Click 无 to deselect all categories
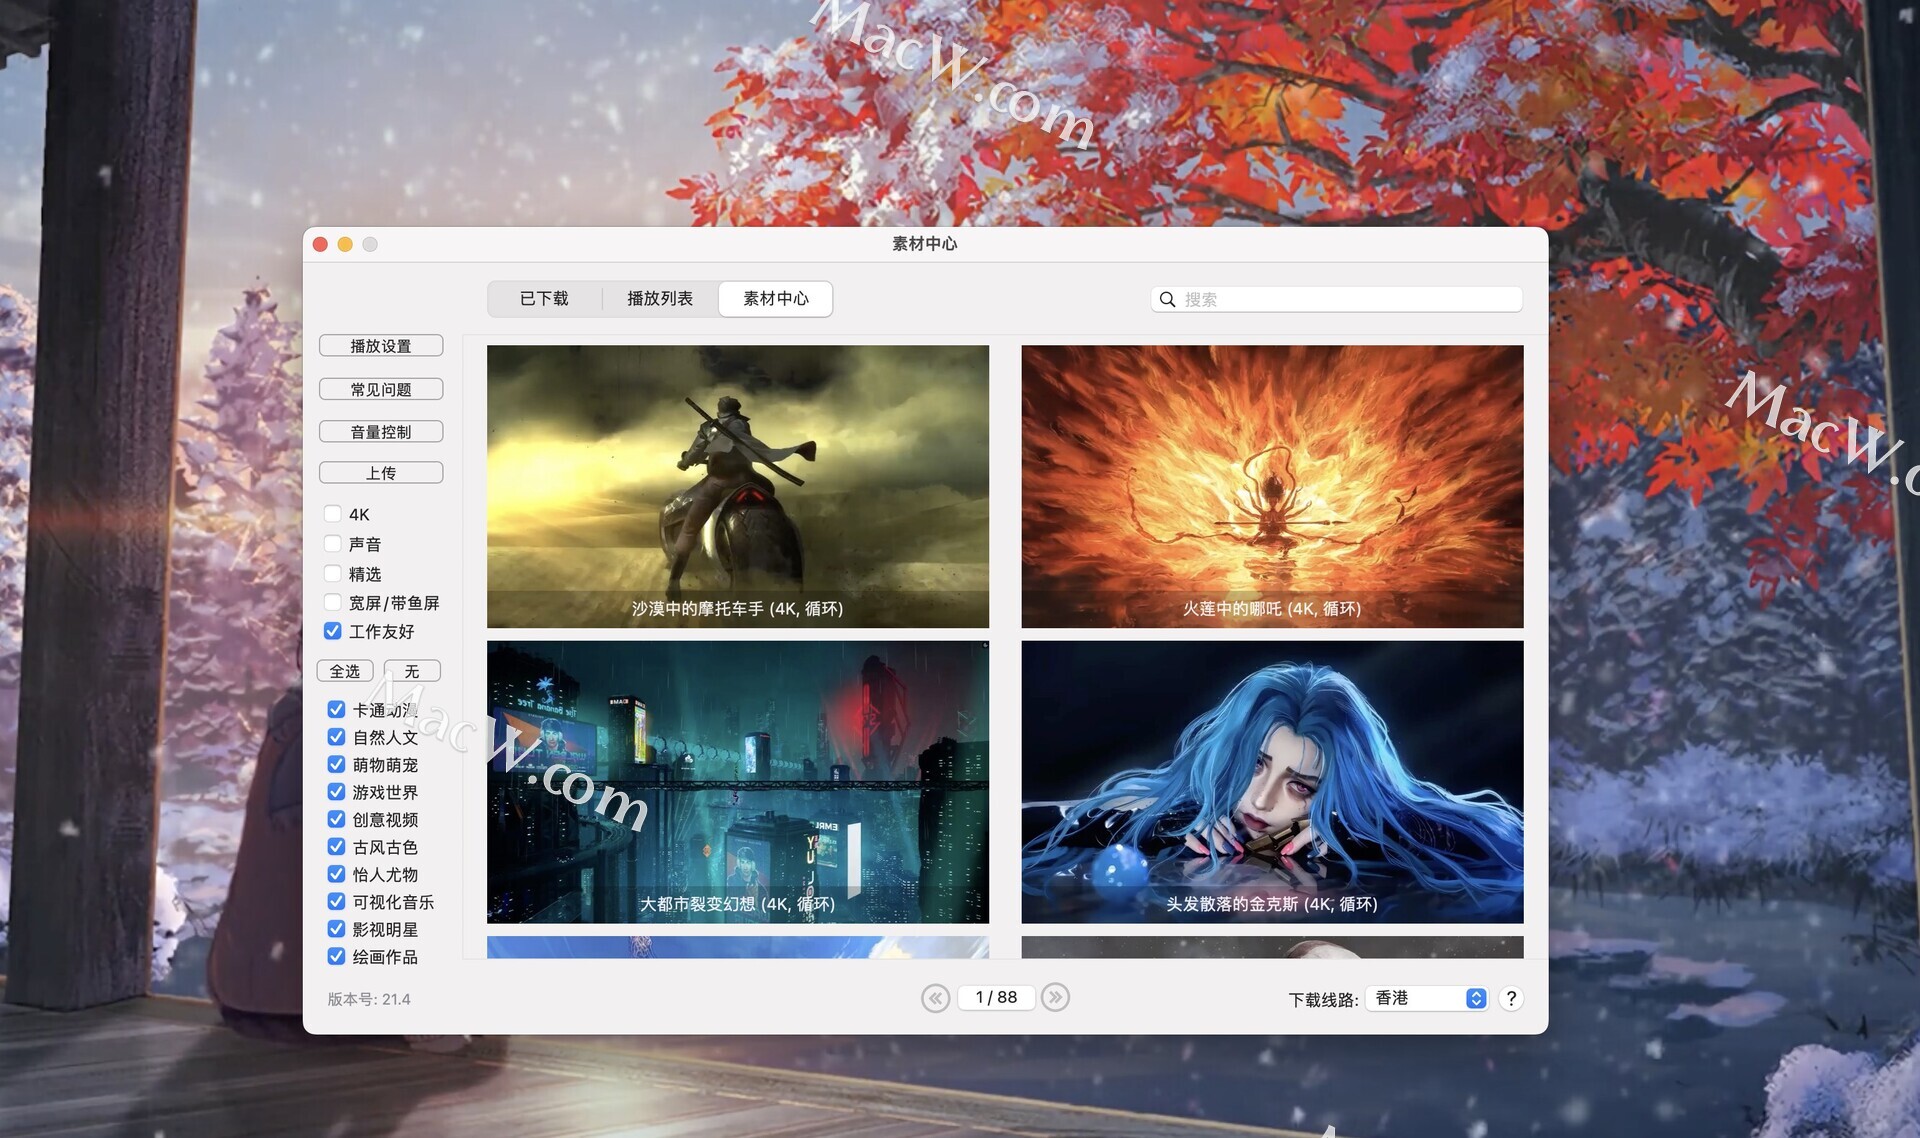The image size is (1920, 1138). tap(412, 671)
